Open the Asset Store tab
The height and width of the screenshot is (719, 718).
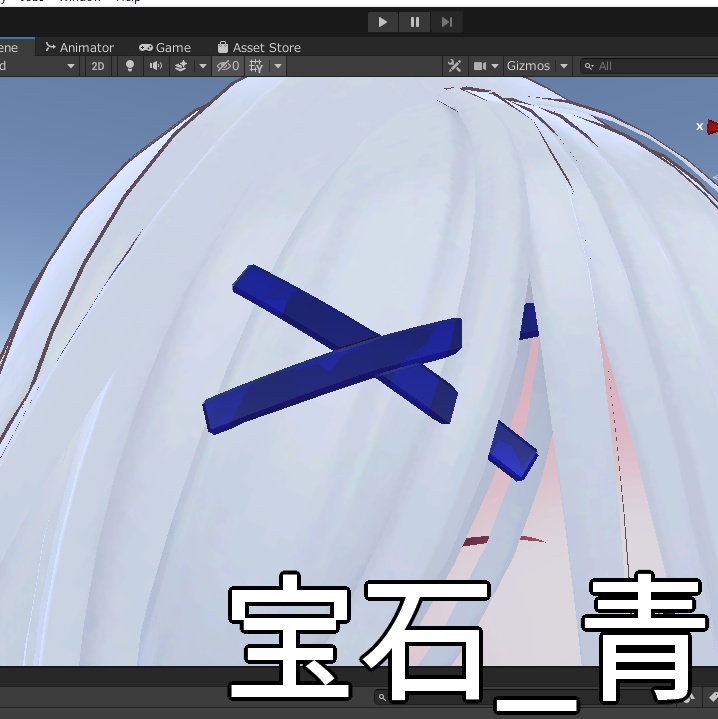pos(260,47)
